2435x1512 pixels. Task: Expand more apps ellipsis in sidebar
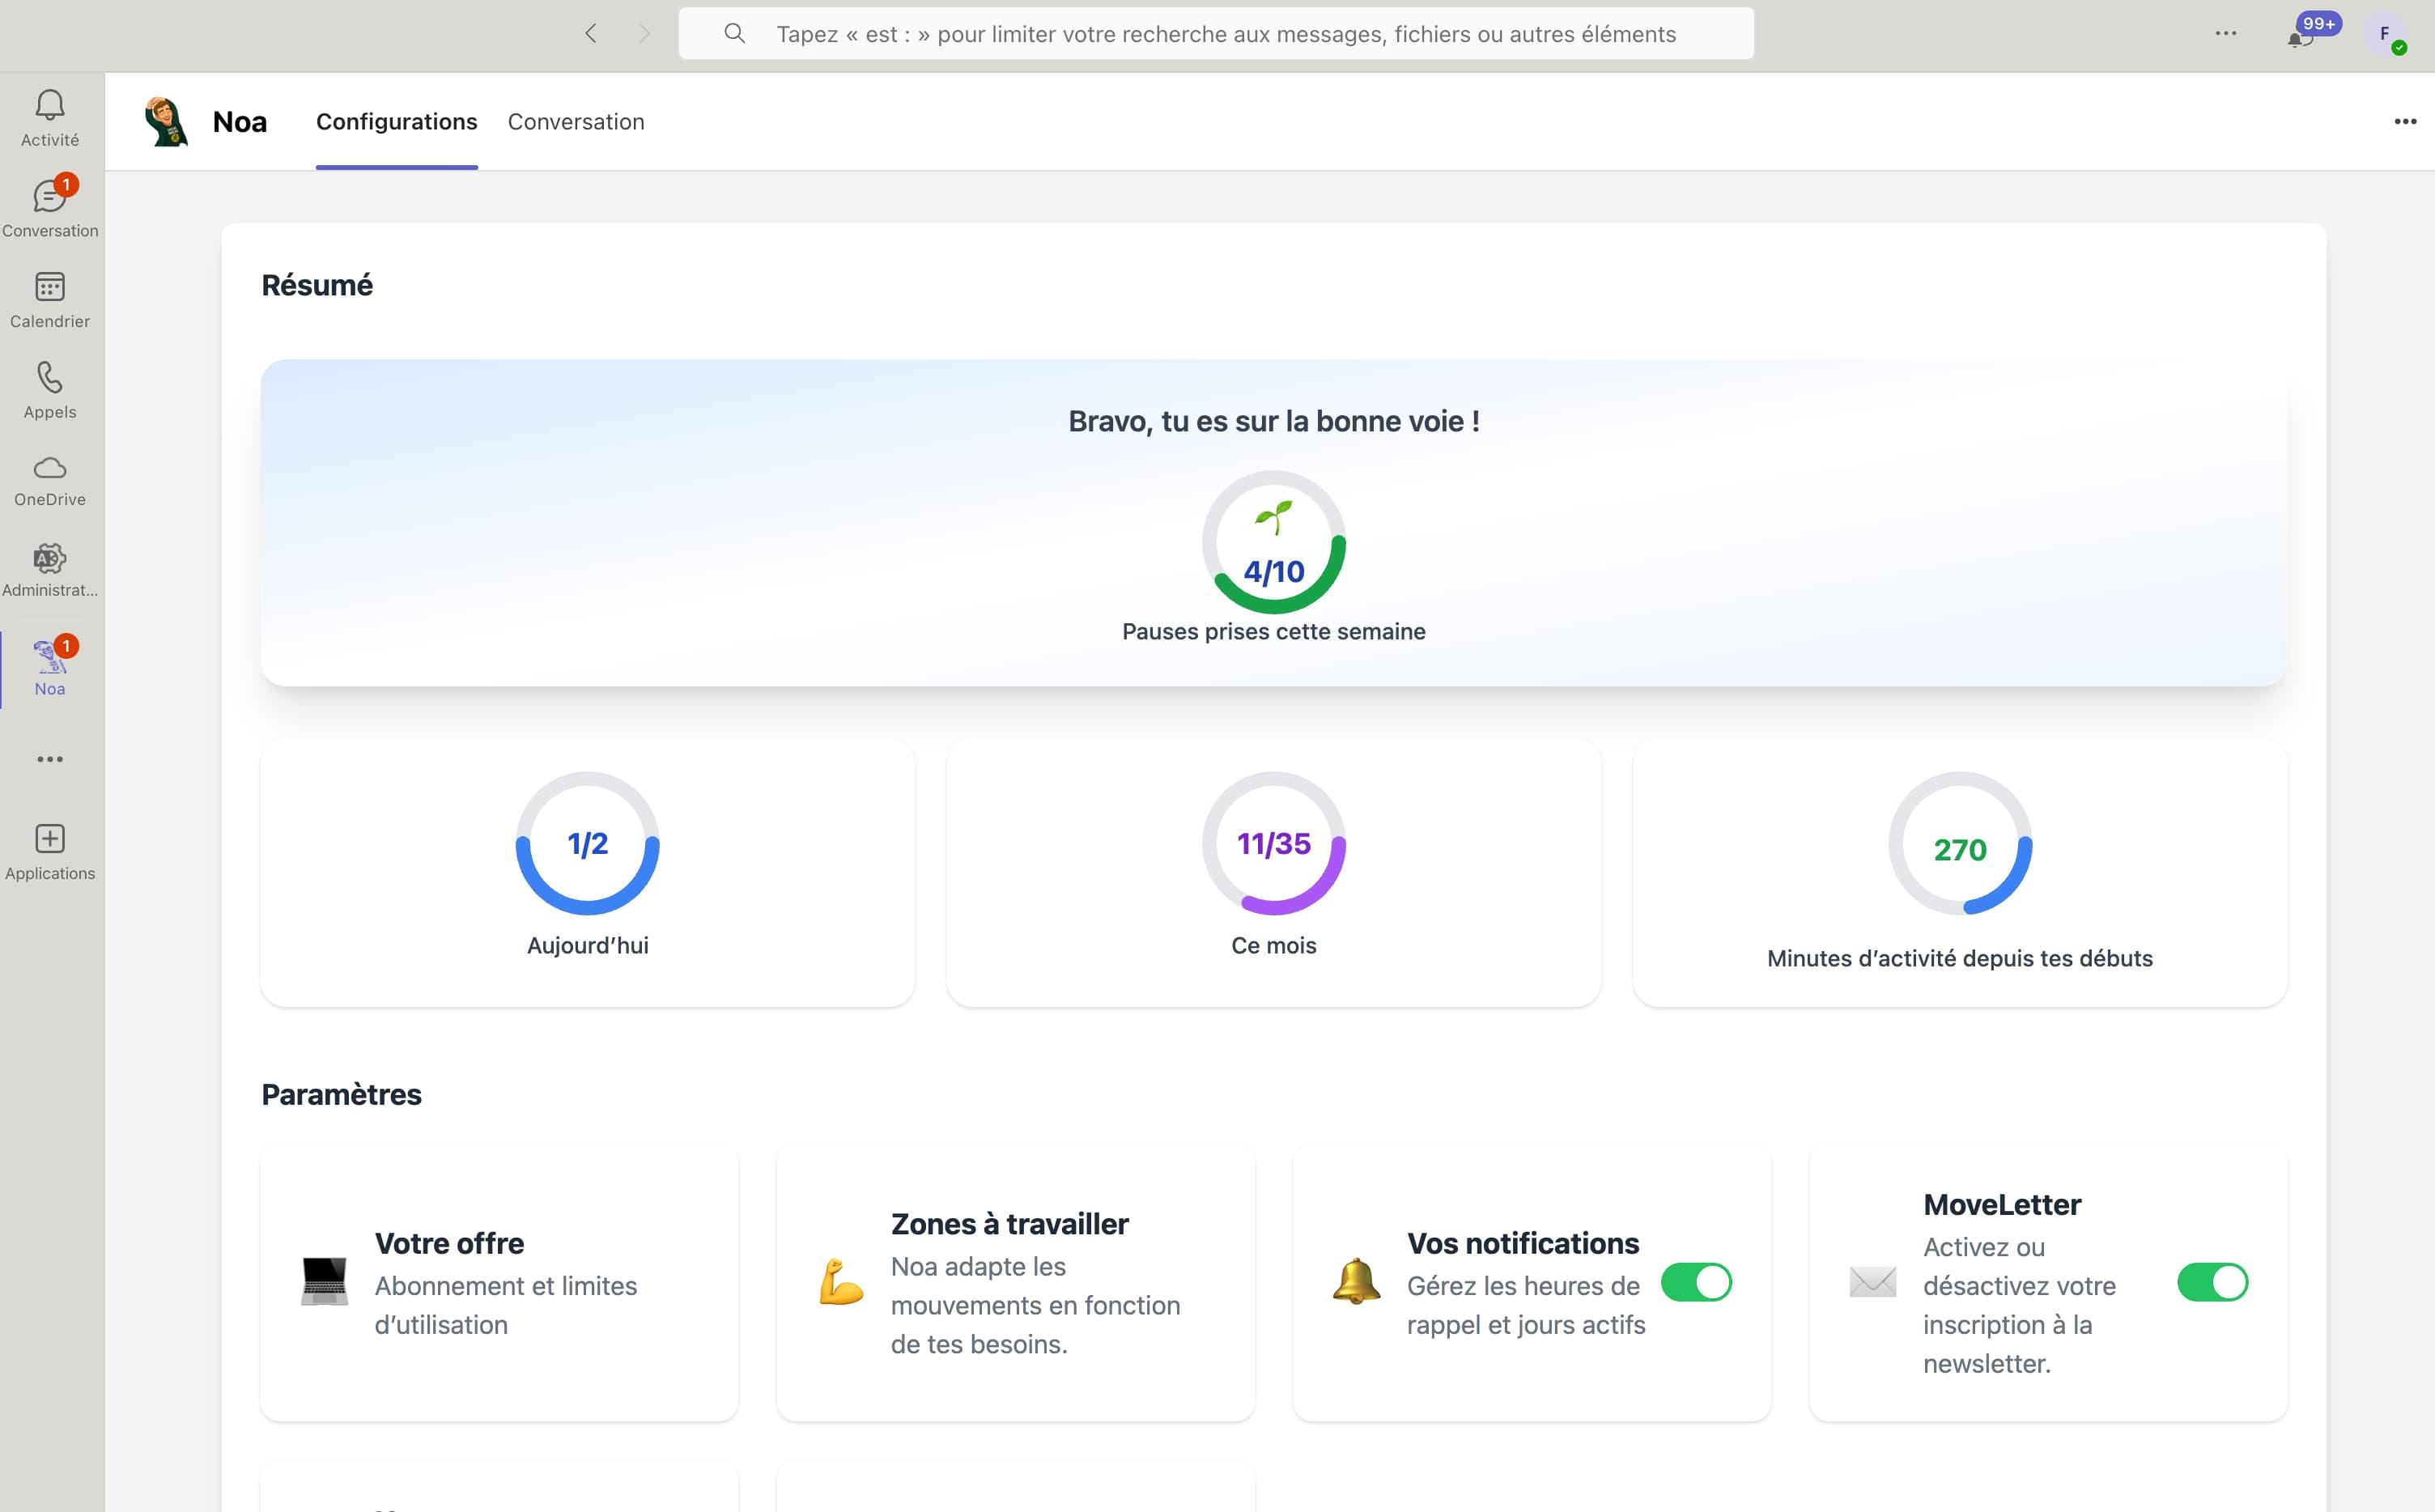[50, 759]
